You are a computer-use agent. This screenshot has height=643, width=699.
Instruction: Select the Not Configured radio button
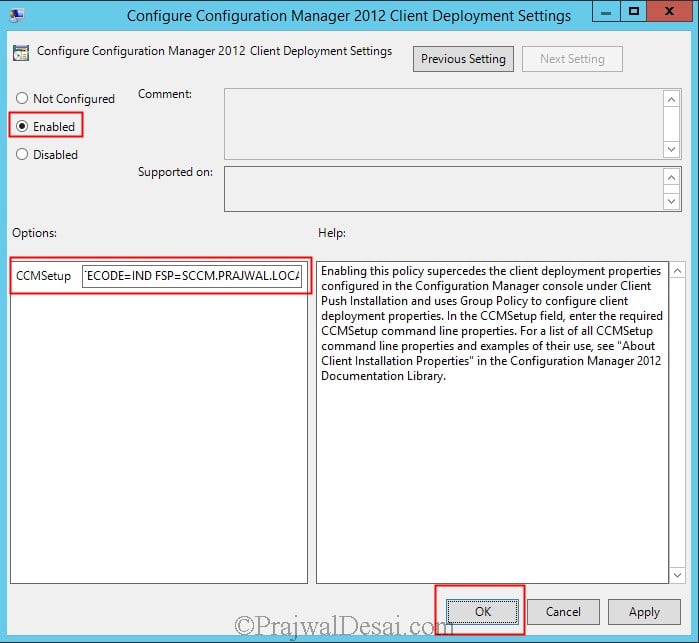tap(21, 98)
